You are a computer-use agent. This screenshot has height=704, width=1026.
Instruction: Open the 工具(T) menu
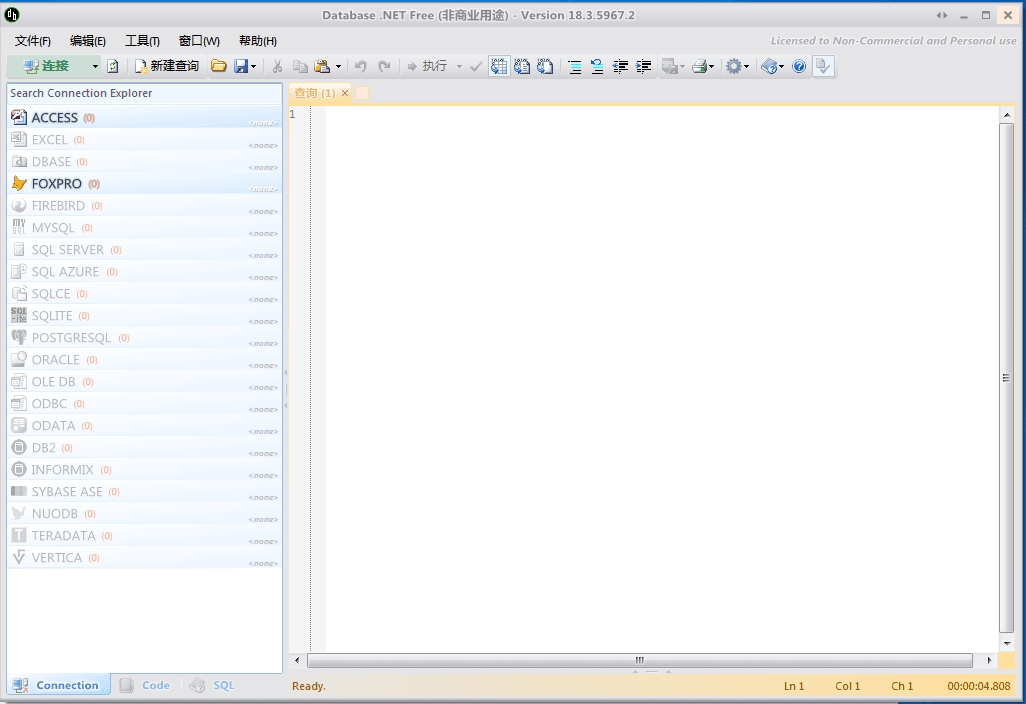point(141,40)
